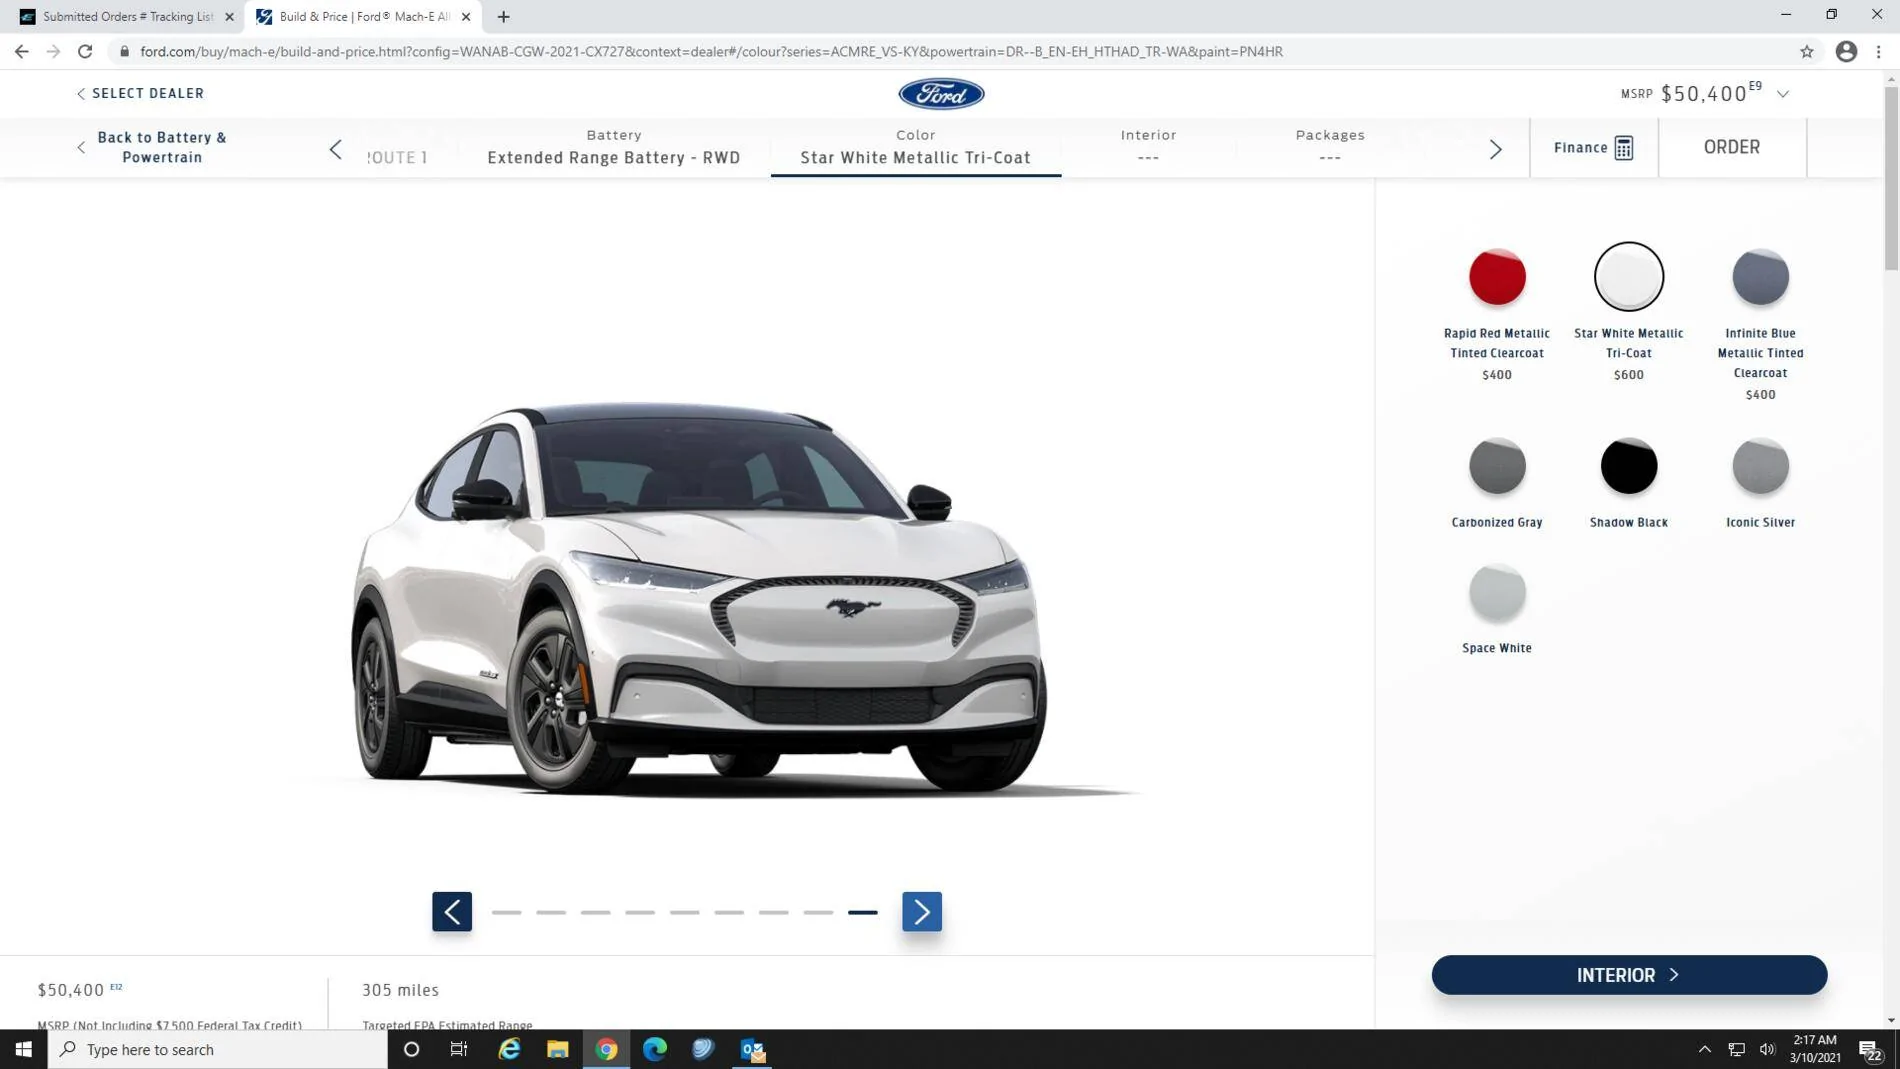
Task: Choose Rapid Red Metallic paint
Action: (1497, 277)
